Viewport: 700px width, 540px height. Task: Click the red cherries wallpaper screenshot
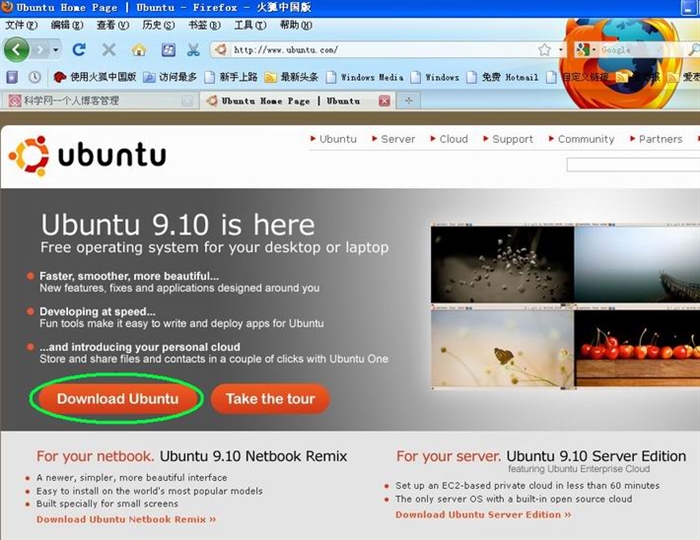tap(637, 347)
